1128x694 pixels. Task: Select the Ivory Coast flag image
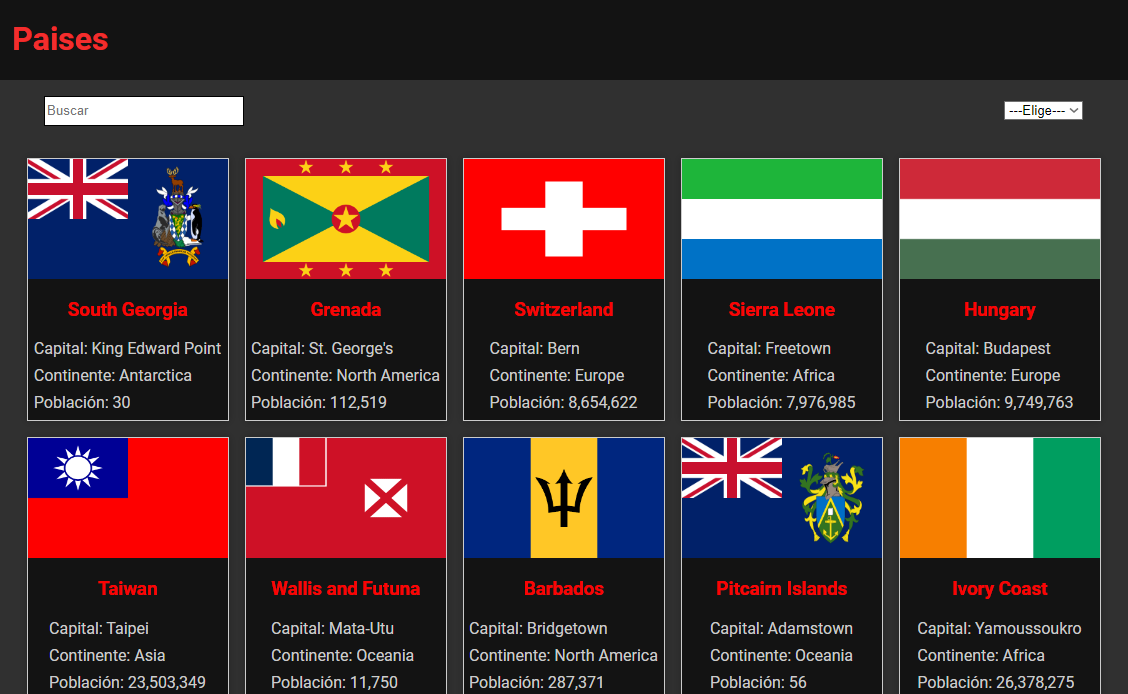[x=1000, y=498]
